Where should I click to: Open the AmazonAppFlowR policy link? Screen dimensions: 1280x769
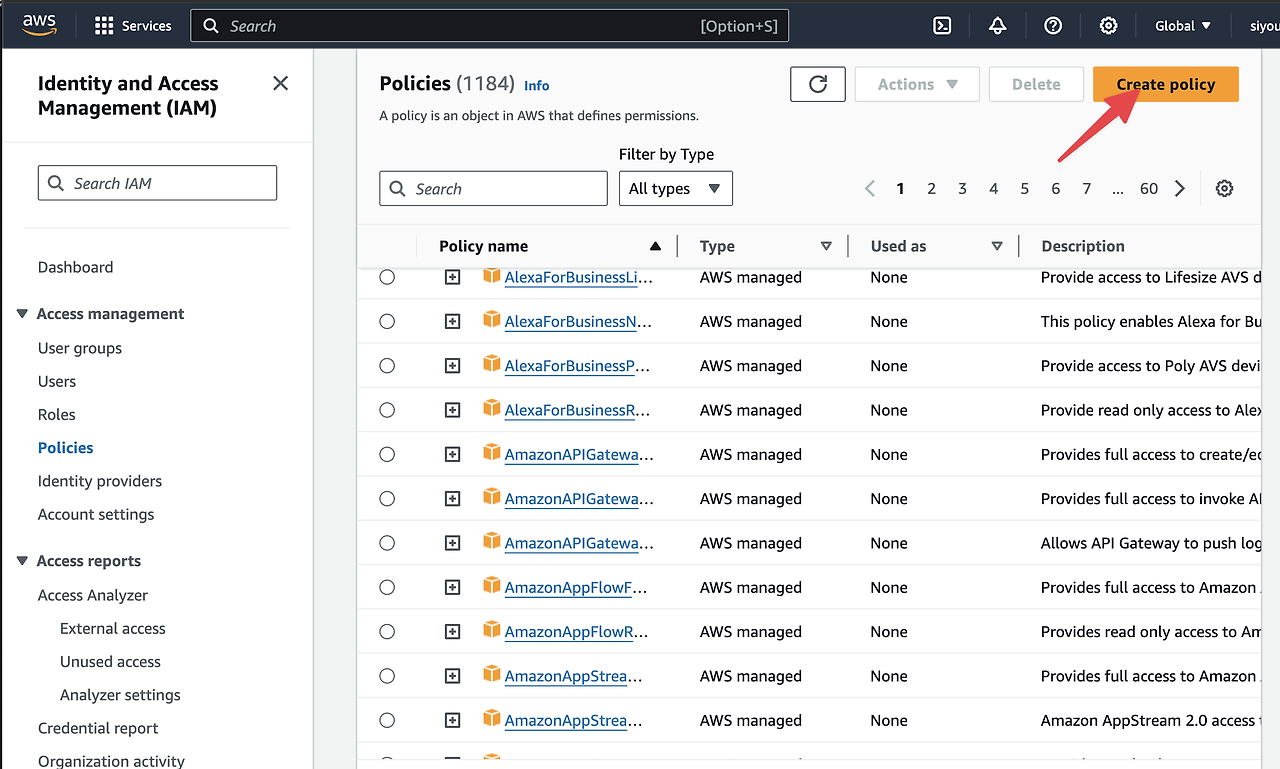577,632
